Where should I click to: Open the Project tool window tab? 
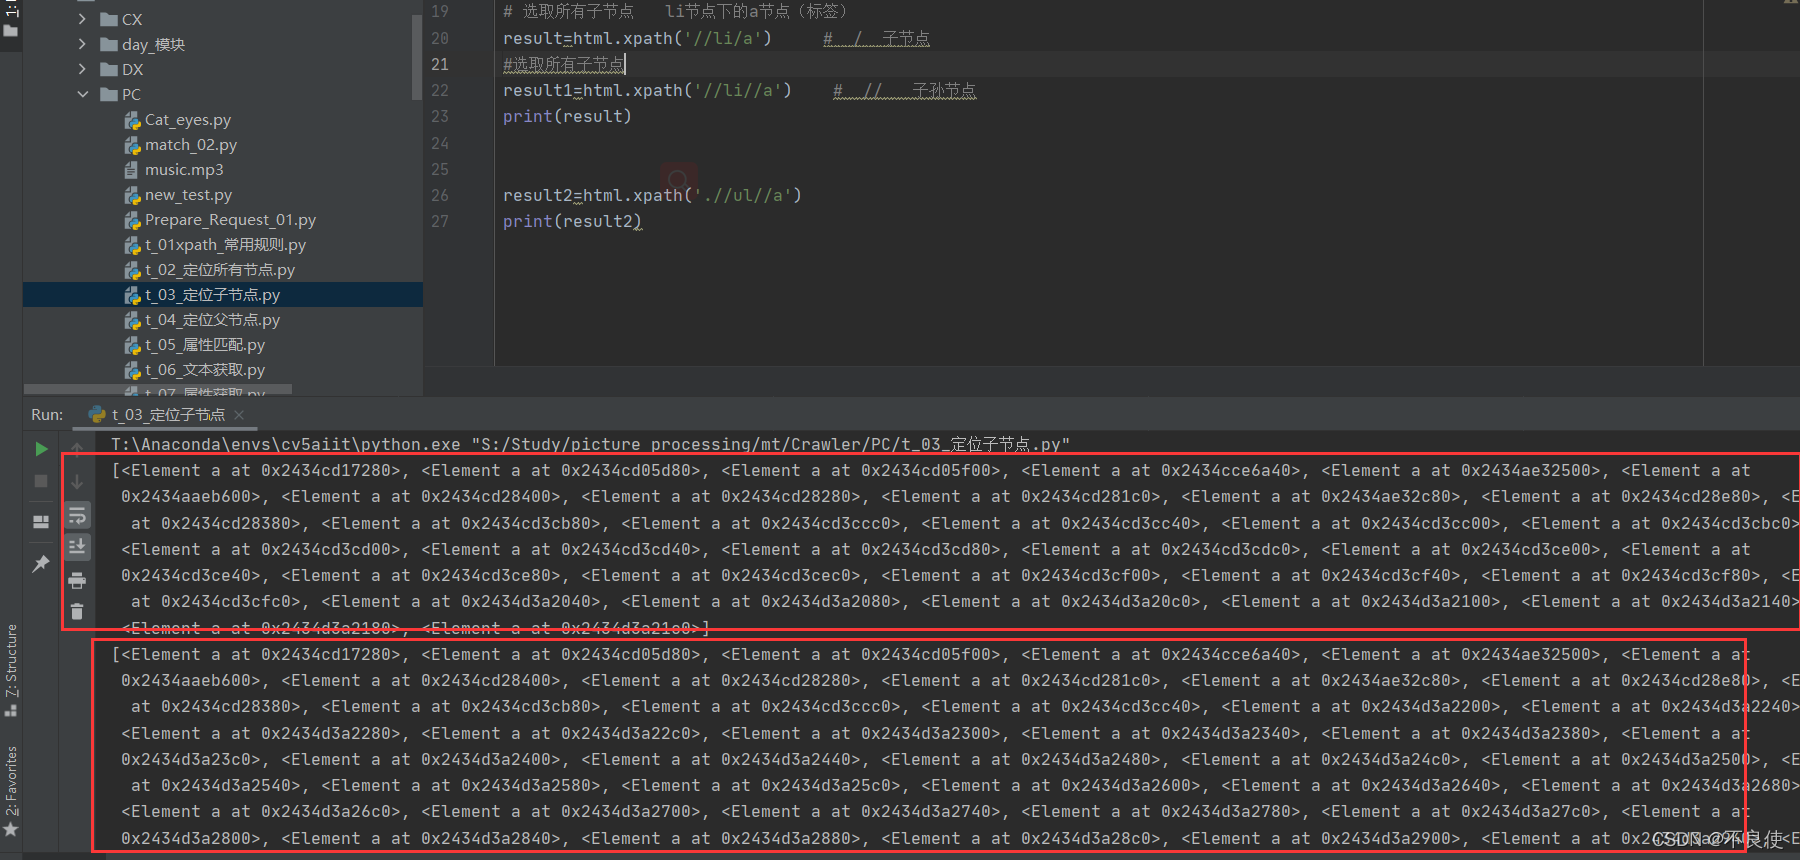11,20
